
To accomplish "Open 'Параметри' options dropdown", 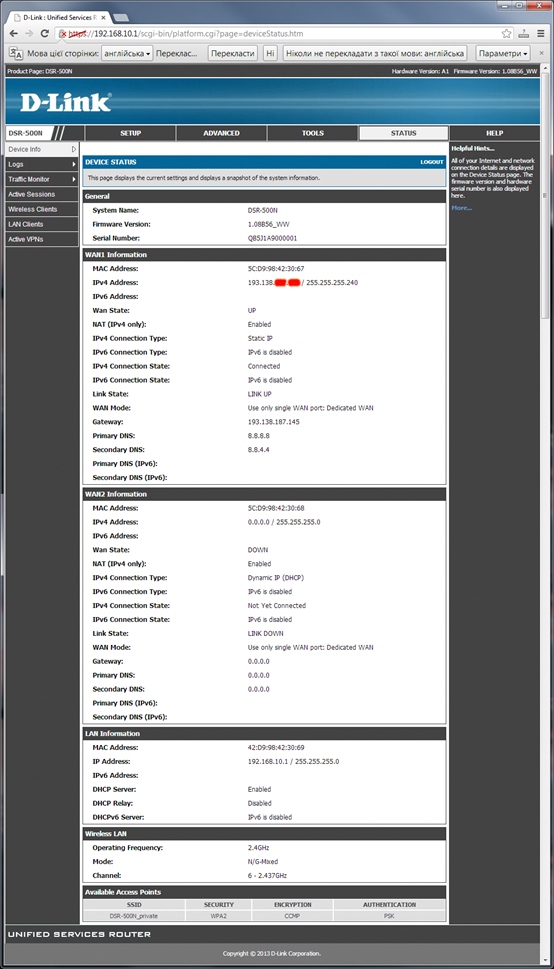I will coord(504,54).
